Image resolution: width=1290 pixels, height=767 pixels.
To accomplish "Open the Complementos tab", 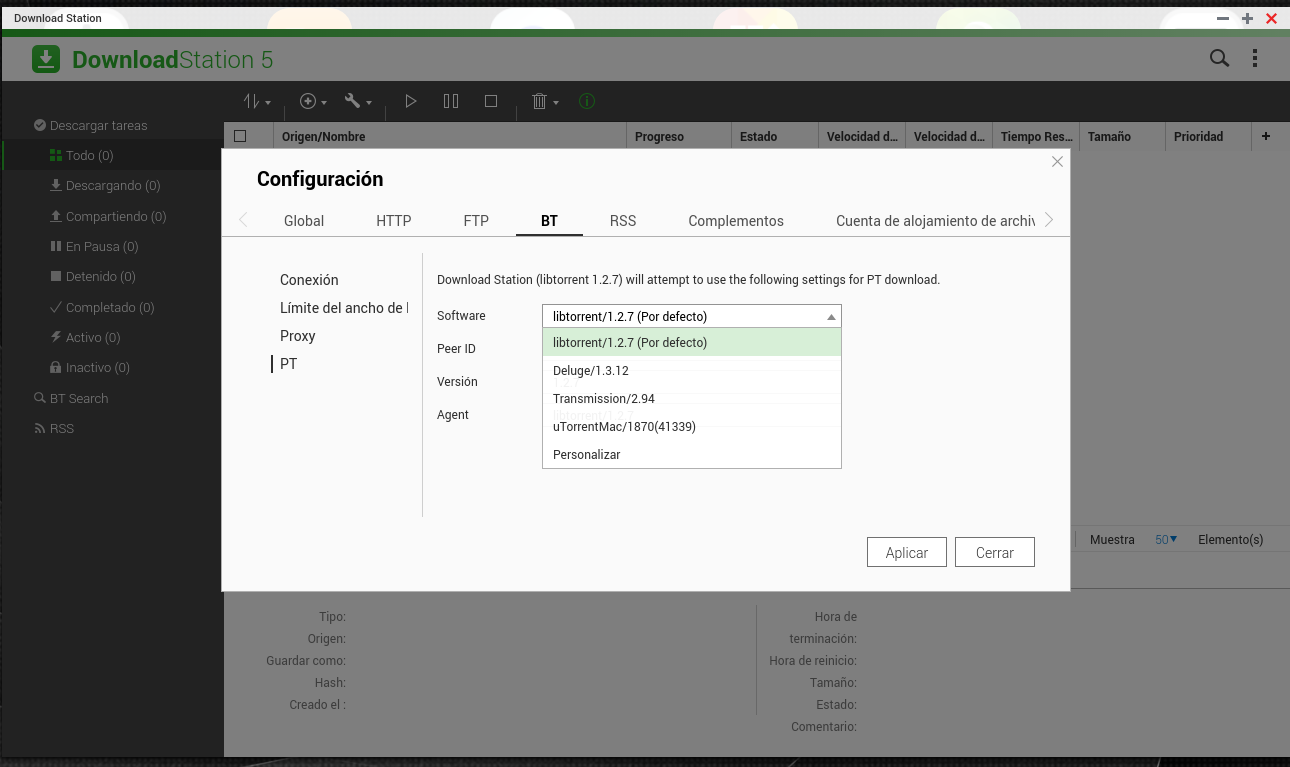I will 735,221.
